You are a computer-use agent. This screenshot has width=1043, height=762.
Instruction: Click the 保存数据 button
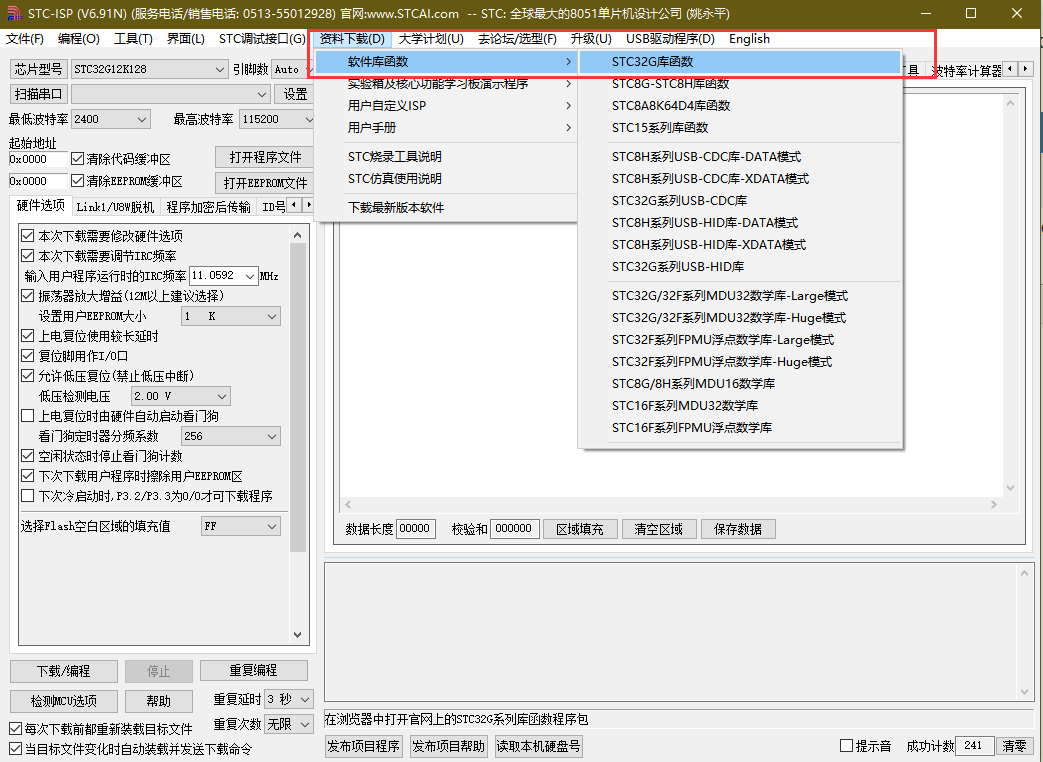tap(738, 529)
